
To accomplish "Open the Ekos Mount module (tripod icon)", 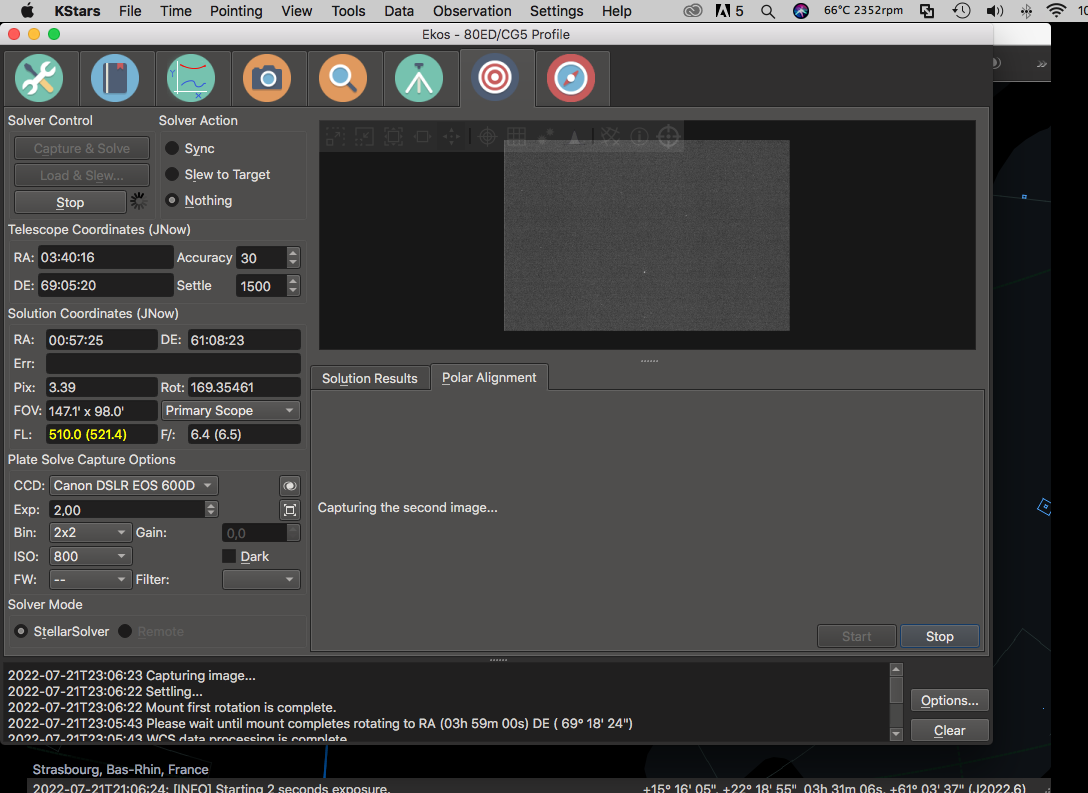I will (419, 78).
